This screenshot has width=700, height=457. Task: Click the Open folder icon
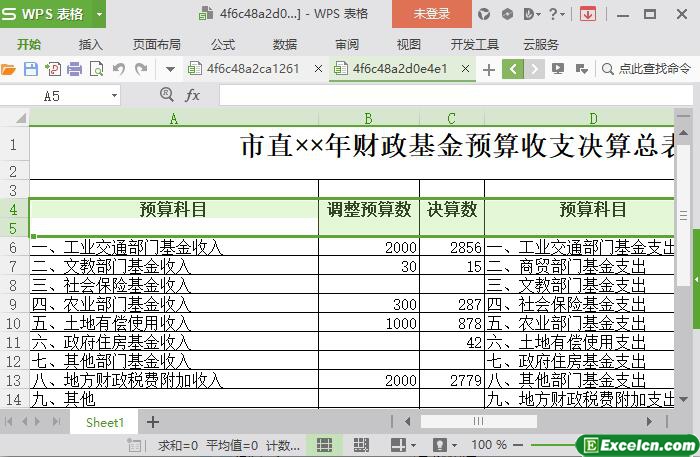[8, 69]
